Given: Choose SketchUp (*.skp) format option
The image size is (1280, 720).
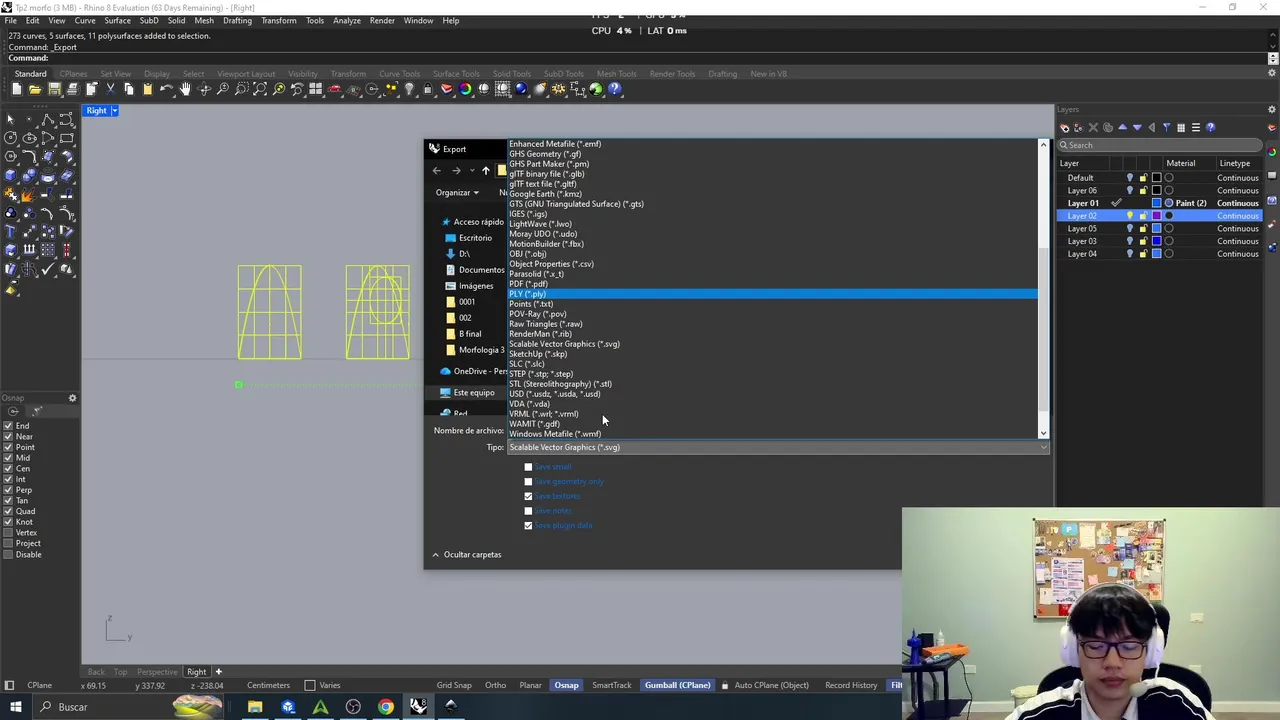Looking at the screenshot, I should [538, 354].
